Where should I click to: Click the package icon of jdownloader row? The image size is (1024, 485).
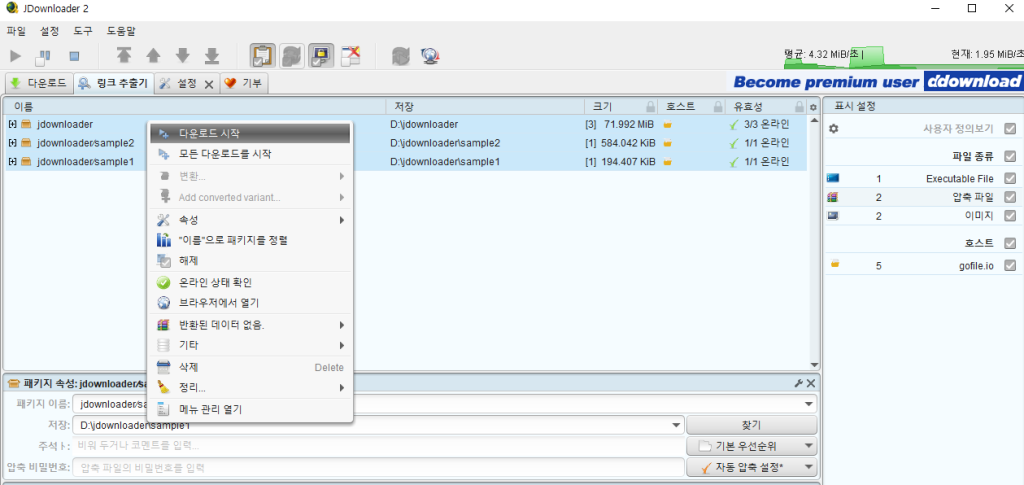[27, 124]
